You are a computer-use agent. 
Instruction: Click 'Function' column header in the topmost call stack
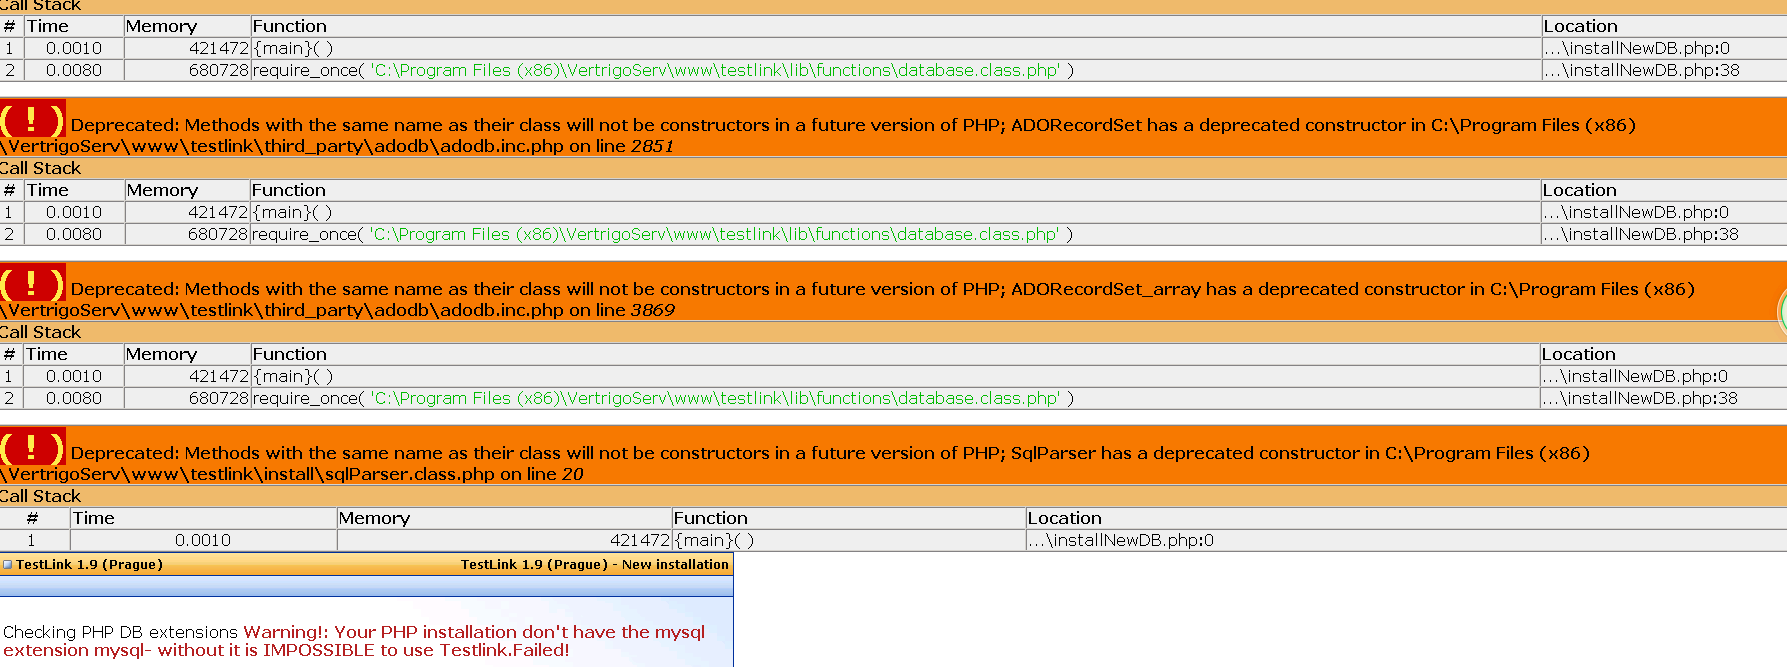(x=290, y=26)
